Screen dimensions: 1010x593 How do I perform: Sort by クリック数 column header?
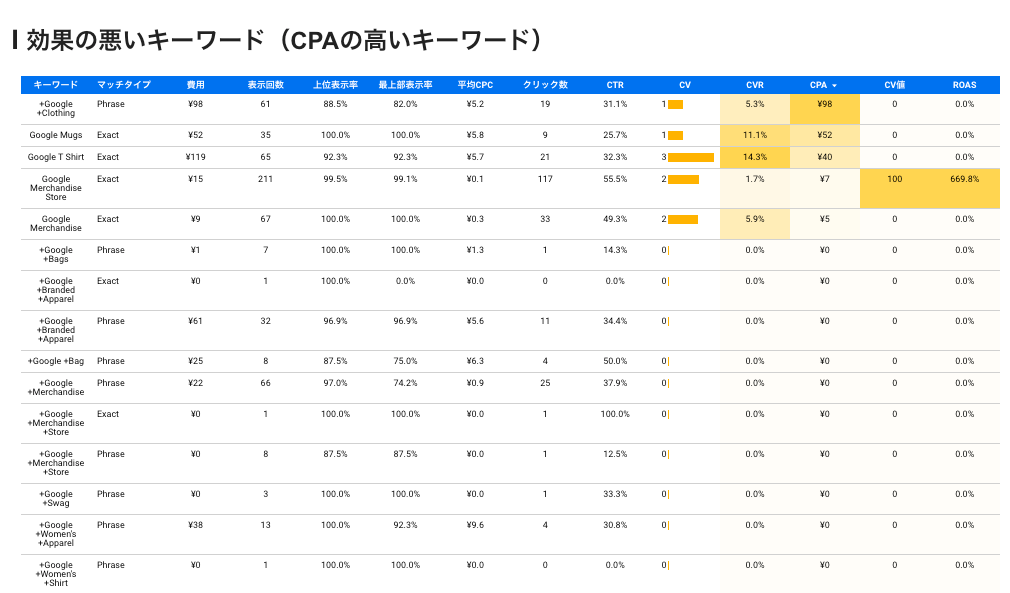[x=545, y=85]
